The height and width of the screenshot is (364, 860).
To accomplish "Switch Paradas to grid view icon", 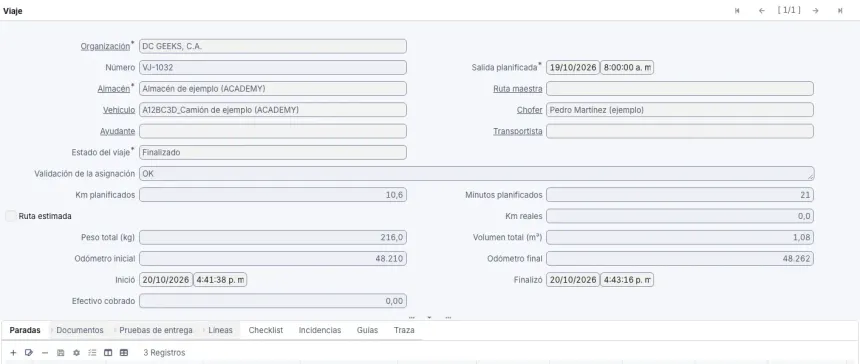I will tap(124, 353).
